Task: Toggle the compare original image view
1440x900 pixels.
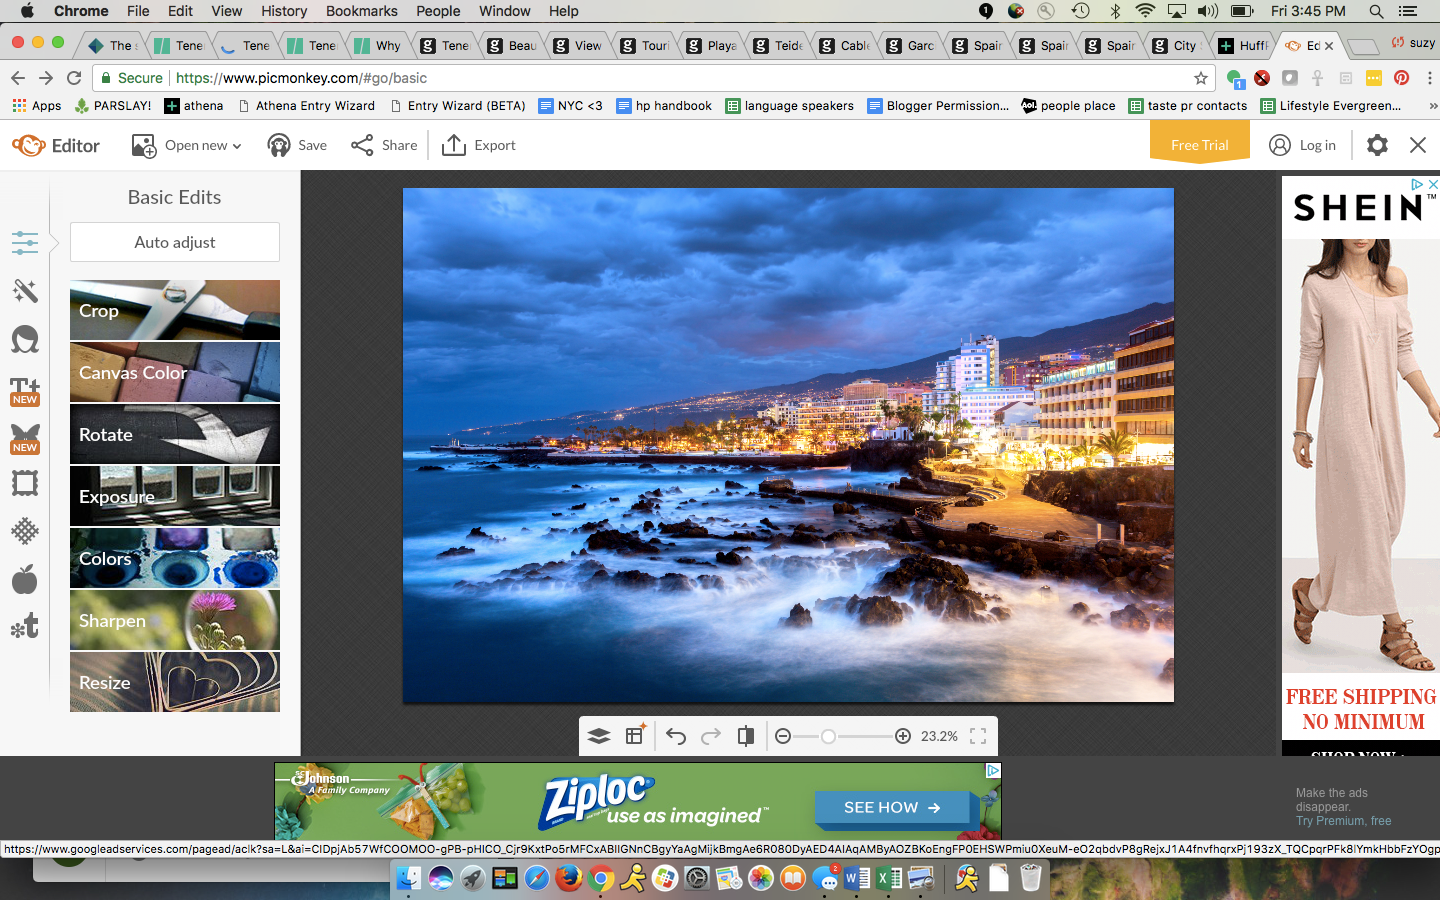Action: point(746,737)
